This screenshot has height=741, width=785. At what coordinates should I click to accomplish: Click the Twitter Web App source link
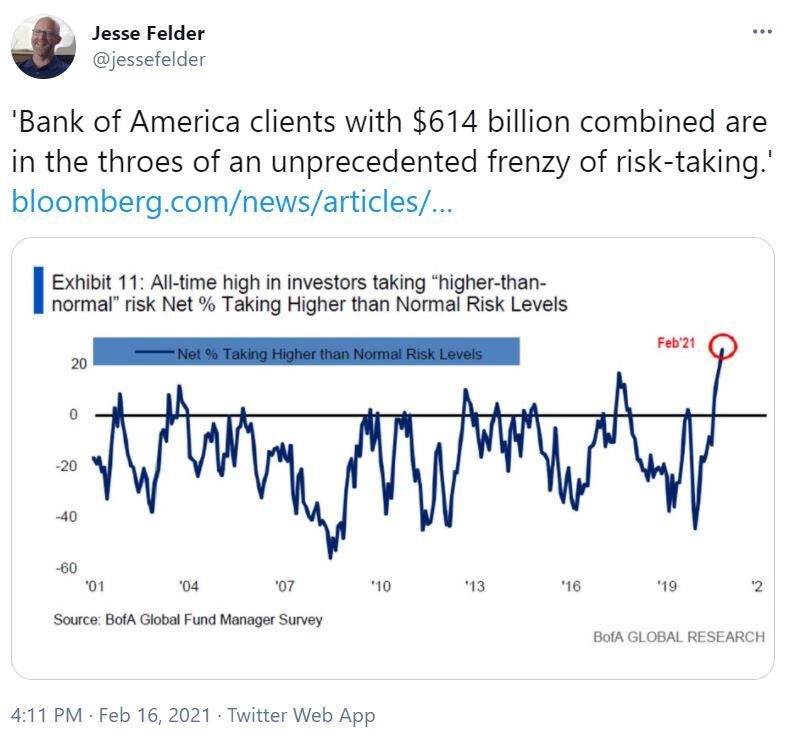pyautogui.click(x=301, y=715)
